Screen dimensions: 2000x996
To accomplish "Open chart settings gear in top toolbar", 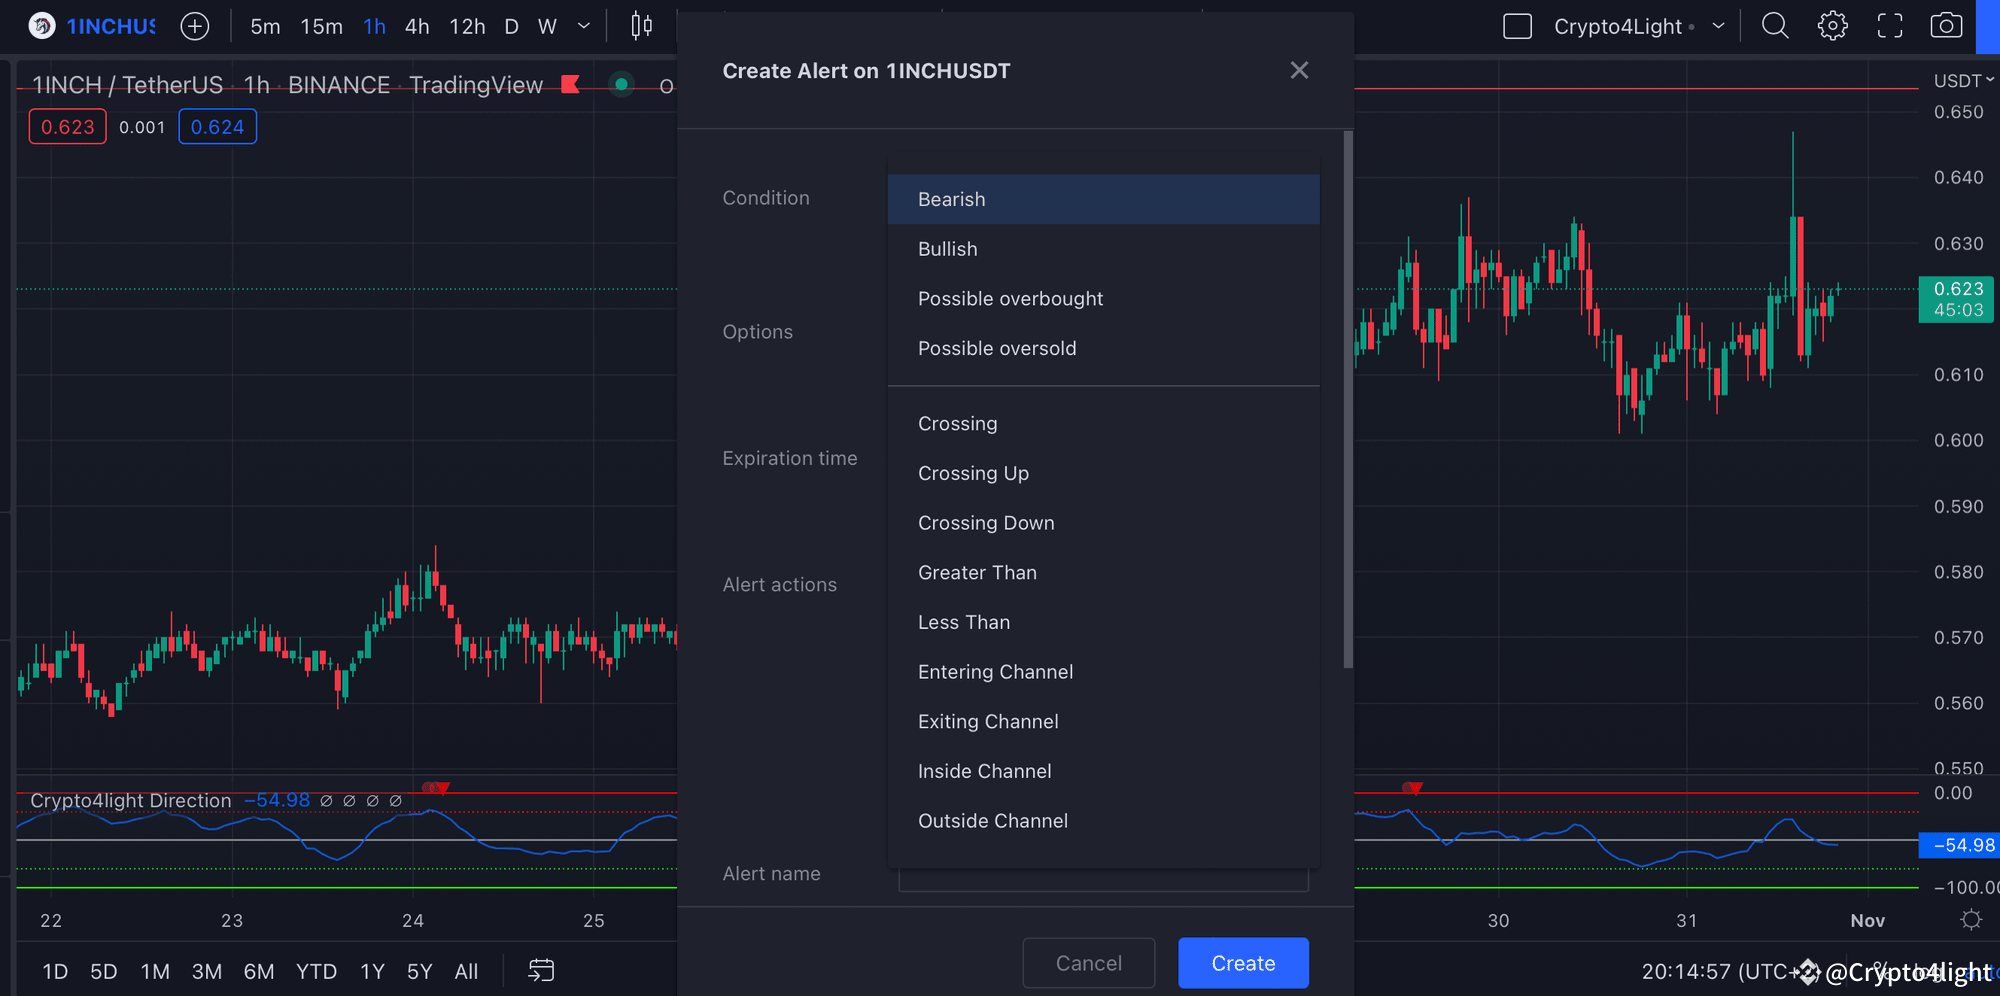I will click(x=1832, y=26).
